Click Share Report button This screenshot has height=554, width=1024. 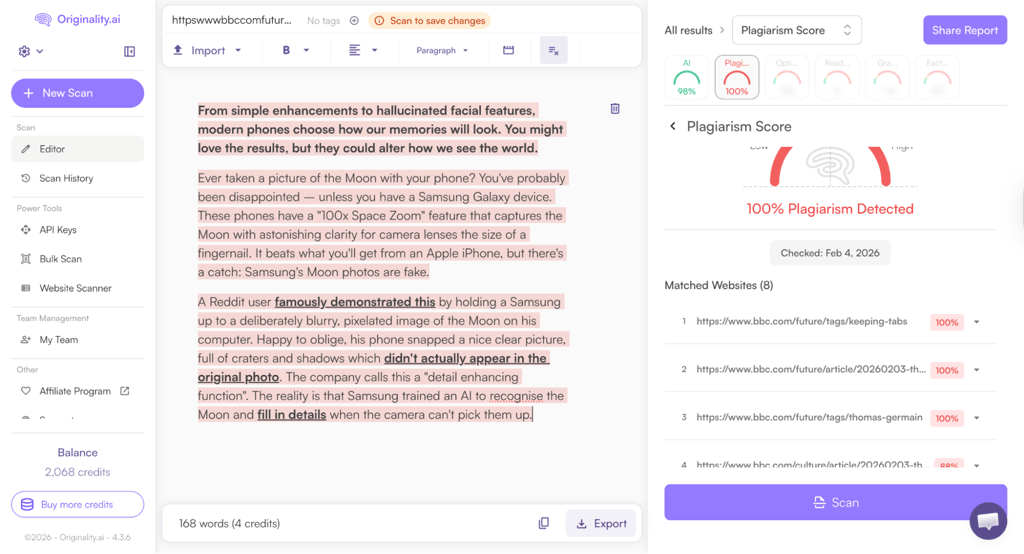click(965, 30)
